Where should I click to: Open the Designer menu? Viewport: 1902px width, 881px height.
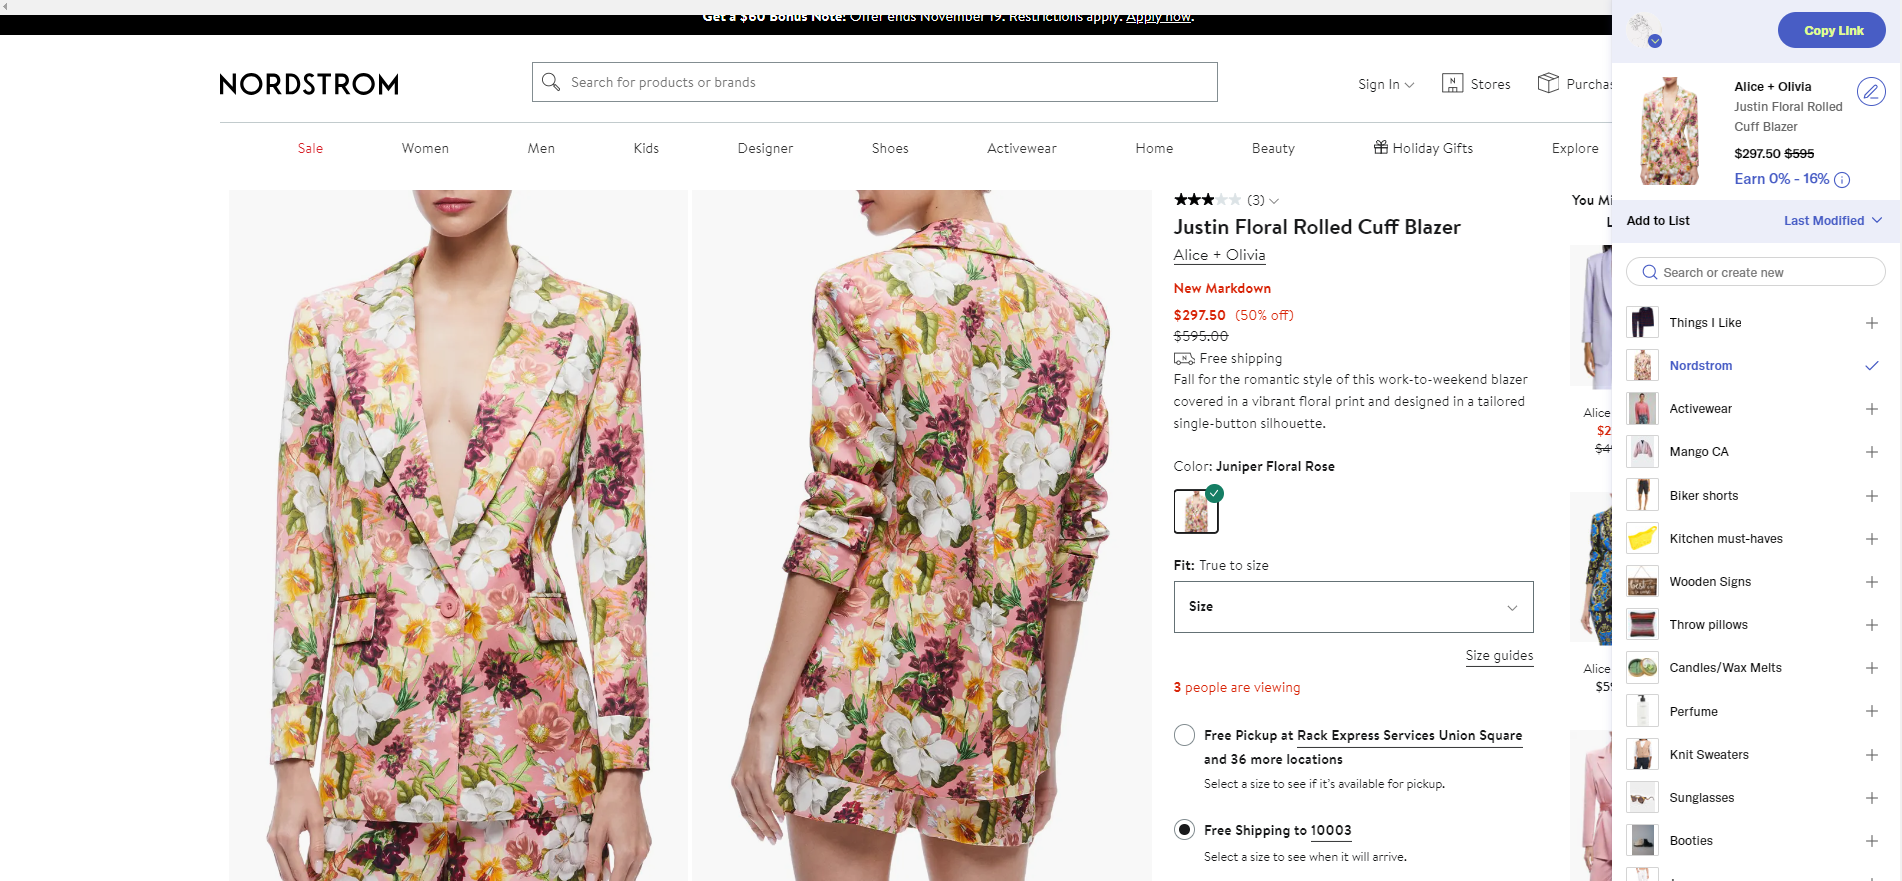[765, 148]
